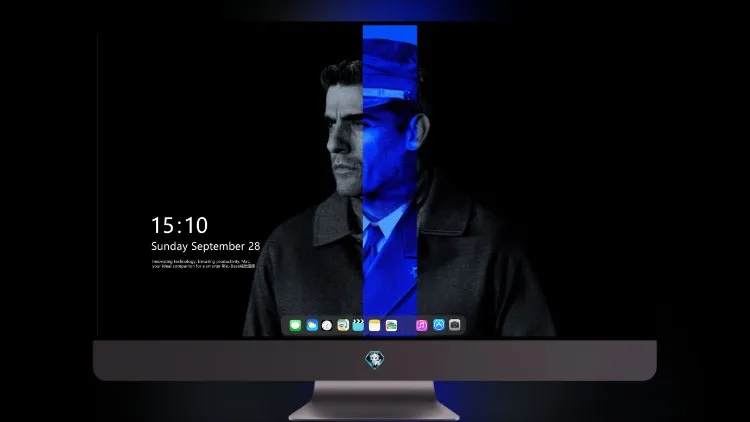
Task: Click the mascot logo on monitor chin
Action: click(x=375, y=360)
